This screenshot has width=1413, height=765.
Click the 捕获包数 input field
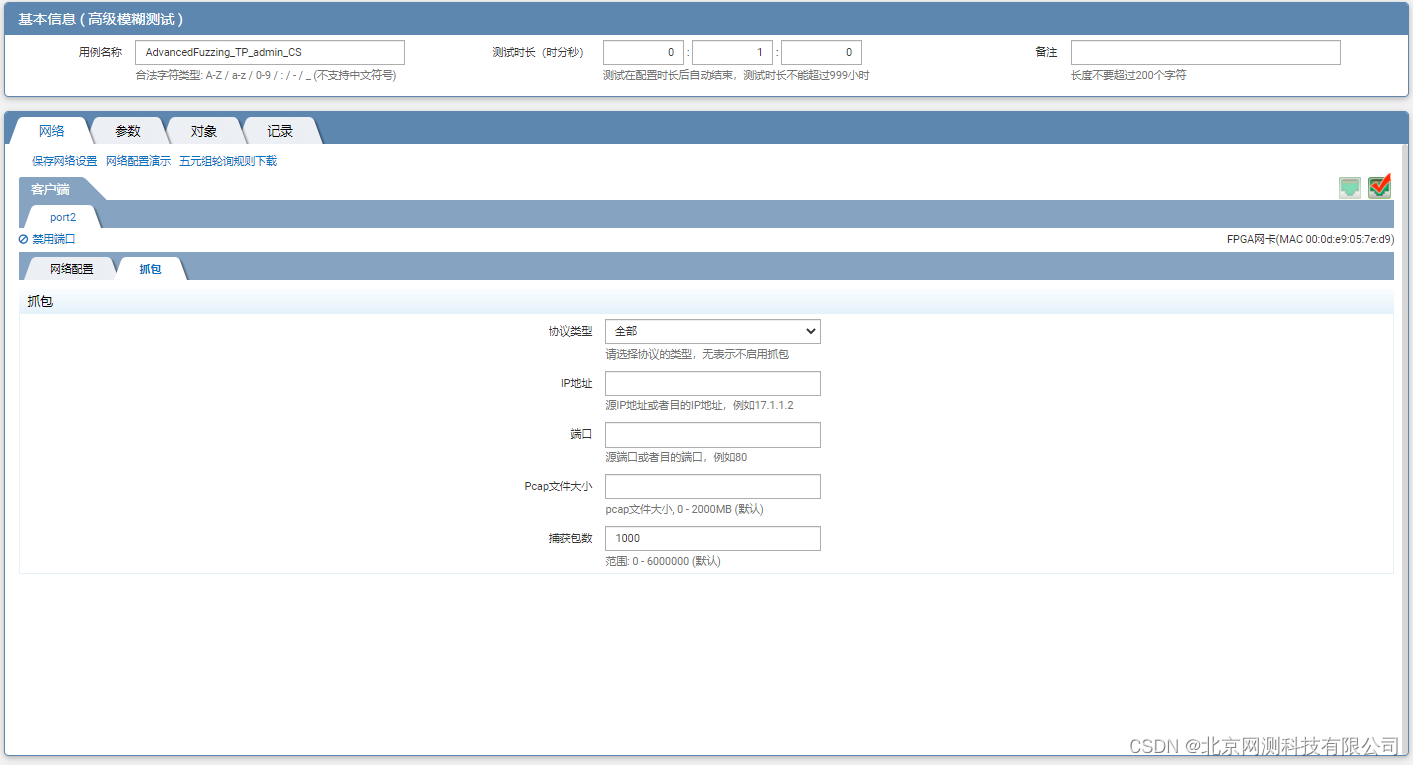click(713, 538)
